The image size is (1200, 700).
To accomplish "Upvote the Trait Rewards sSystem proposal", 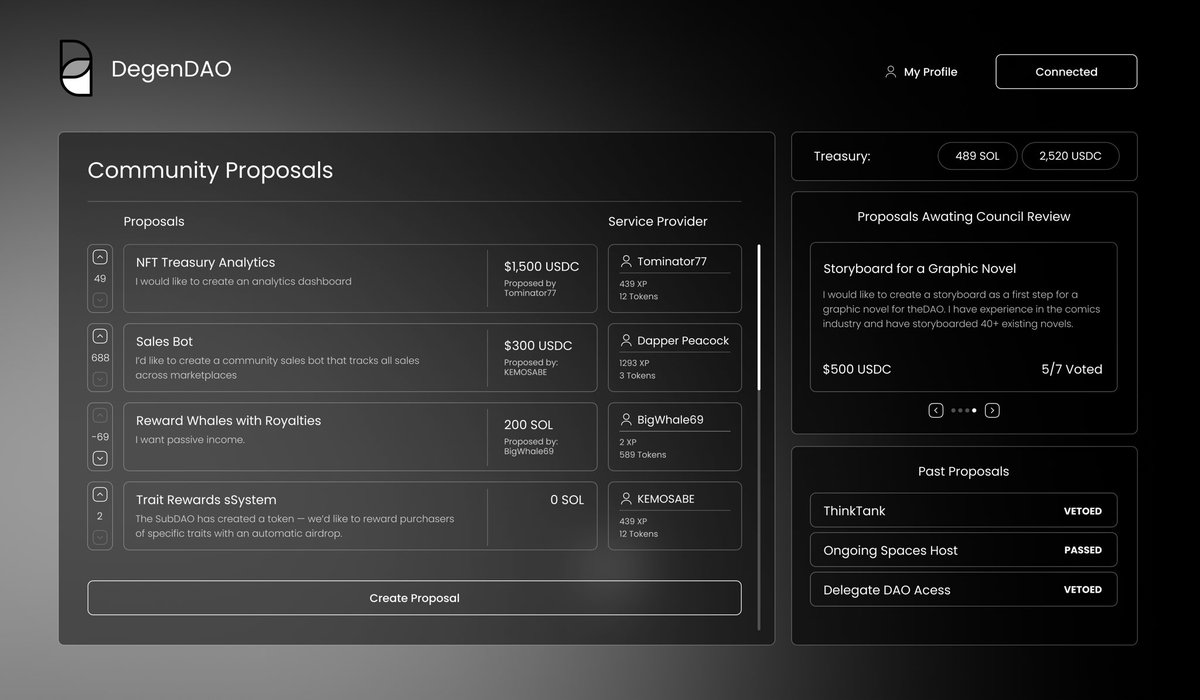I will point(100,494).
